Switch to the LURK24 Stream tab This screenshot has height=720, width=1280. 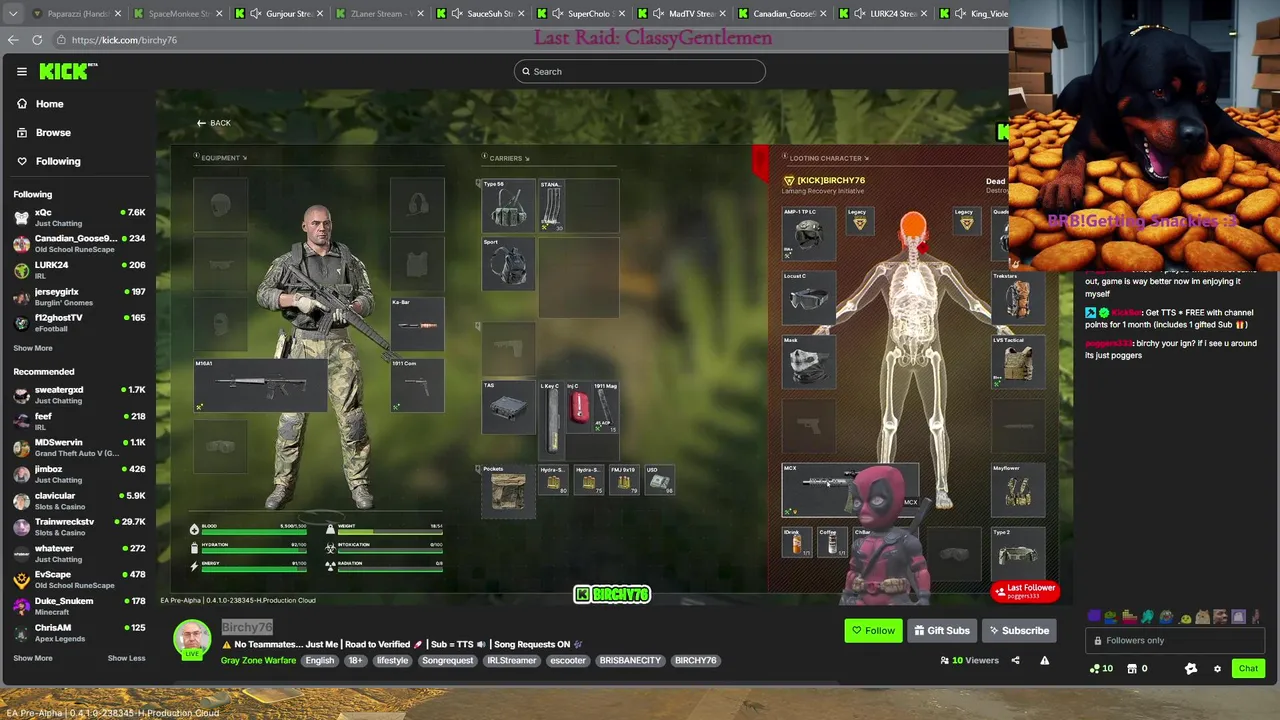884,14
